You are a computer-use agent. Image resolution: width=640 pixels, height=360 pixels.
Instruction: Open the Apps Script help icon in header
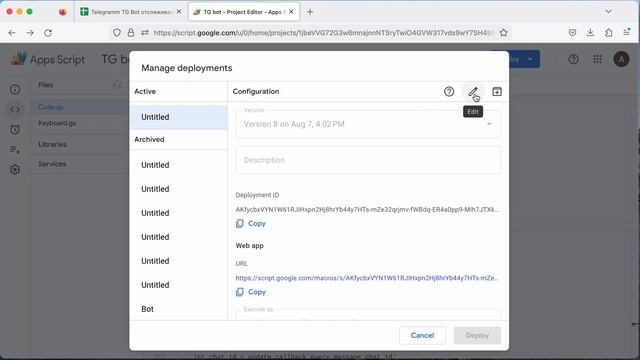[x=573, y=59]
